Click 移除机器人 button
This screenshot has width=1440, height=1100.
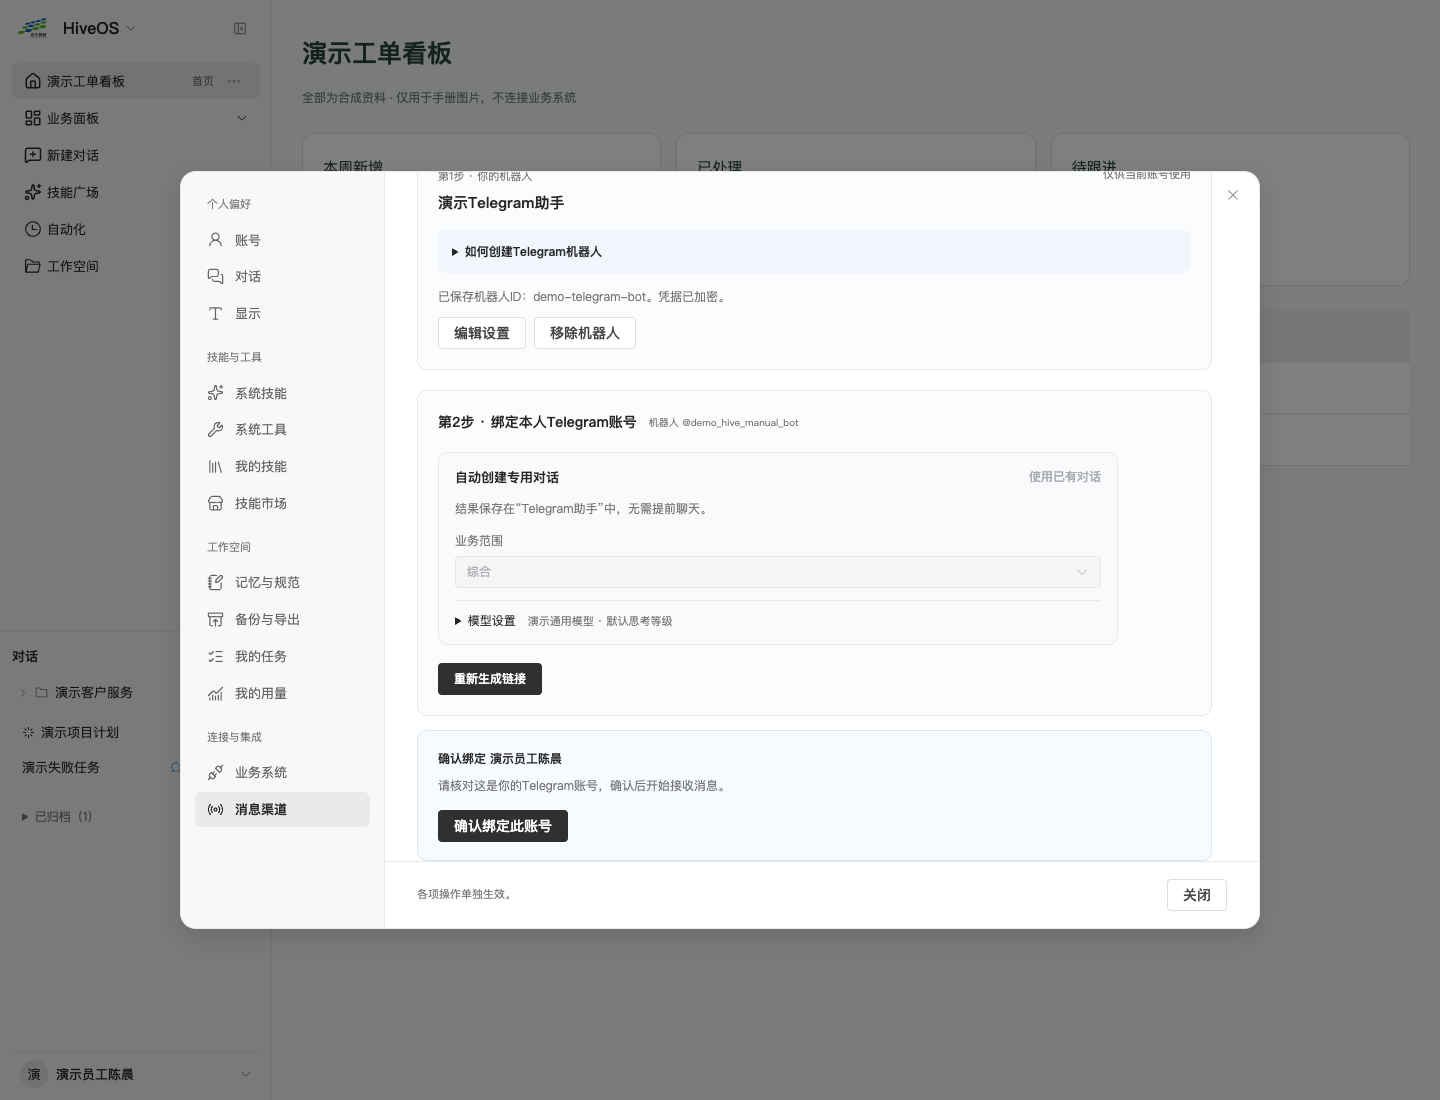(x=585, y=333)
